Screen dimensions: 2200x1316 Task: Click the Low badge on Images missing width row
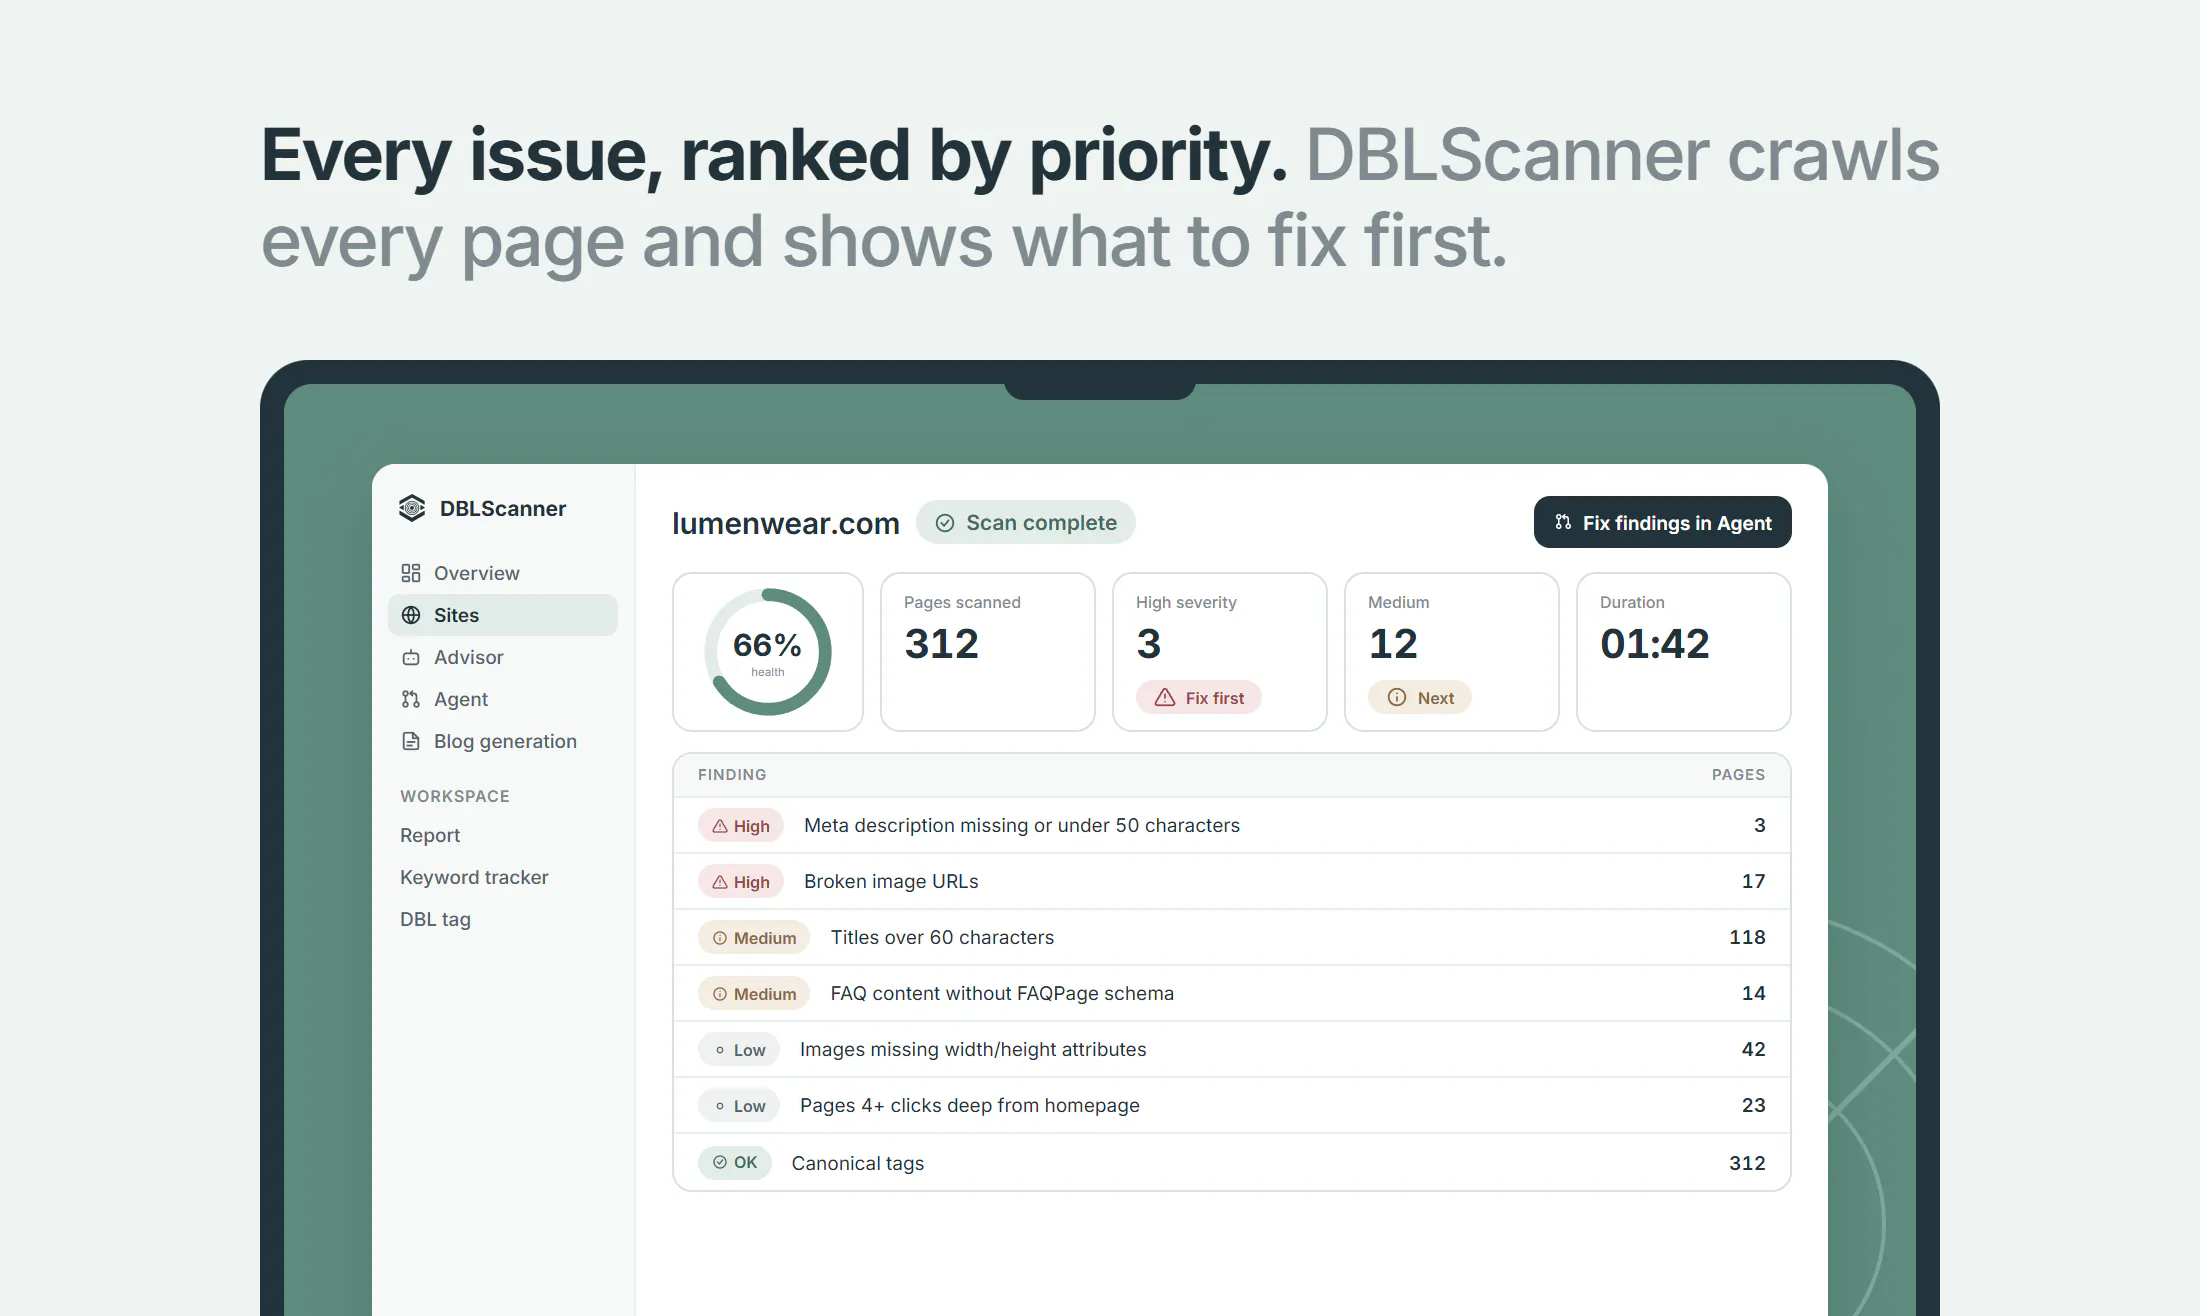click(739, 1050)
